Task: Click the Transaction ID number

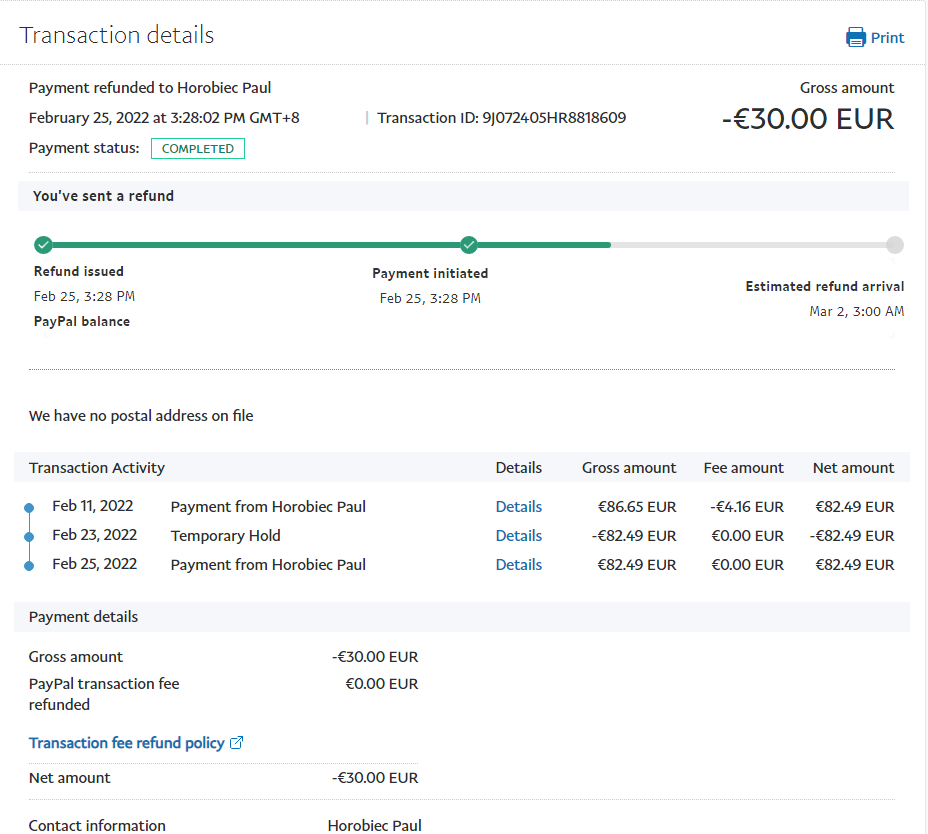Action: click(554, 118)
